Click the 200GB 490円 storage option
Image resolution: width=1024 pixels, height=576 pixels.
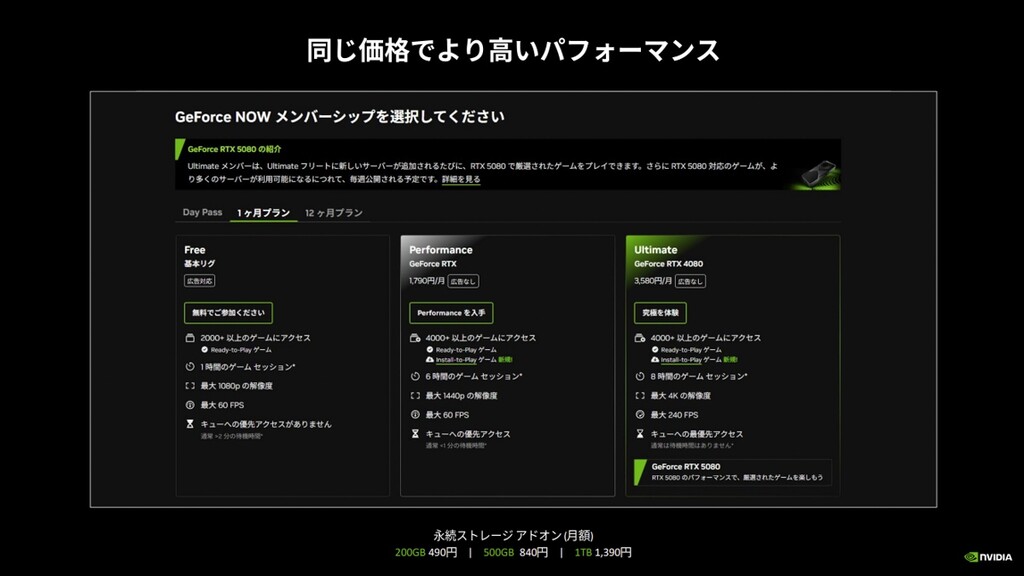(x=426, y=552)
